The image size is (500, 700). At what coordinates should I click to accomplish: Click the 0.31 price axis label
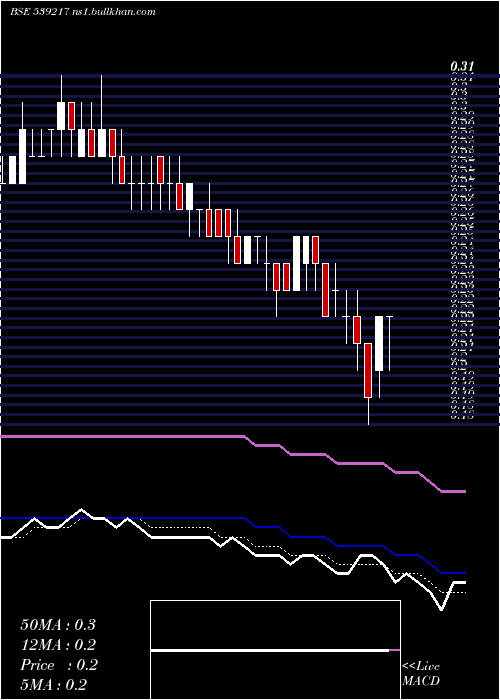[462, 67]
